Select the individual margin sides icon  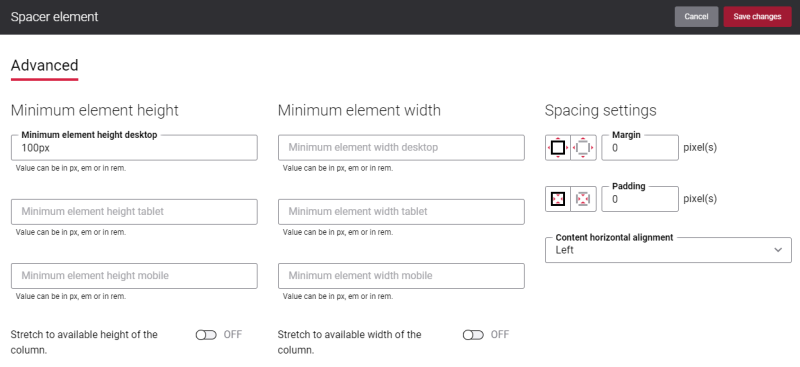coord(583,148)
